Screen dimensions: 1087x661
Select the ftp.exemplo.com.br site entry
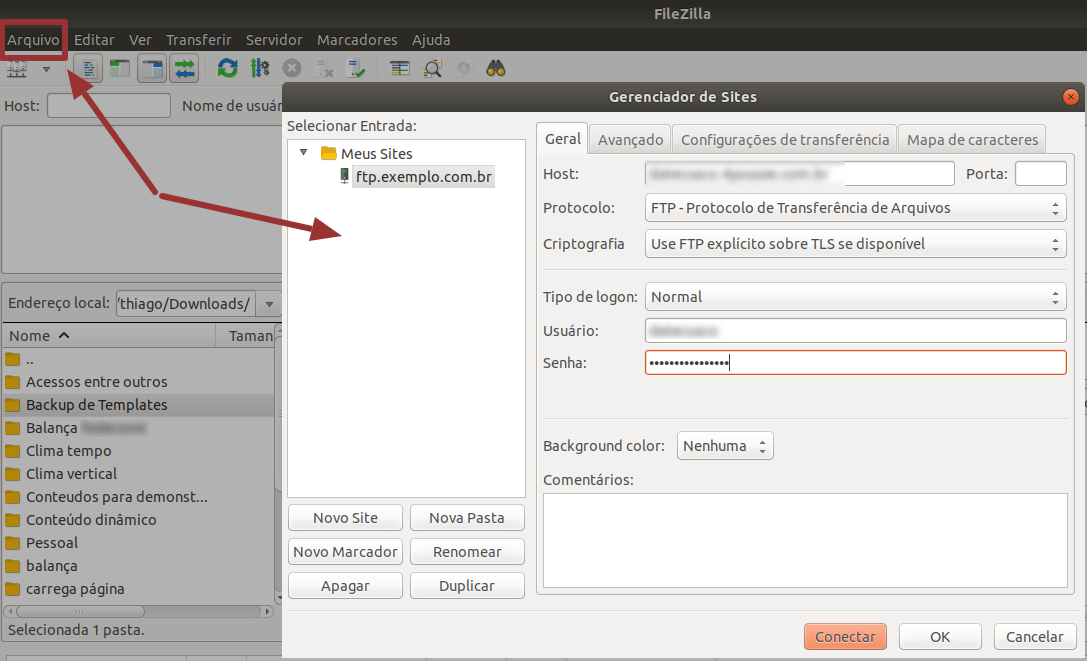[x=424, y=177]
